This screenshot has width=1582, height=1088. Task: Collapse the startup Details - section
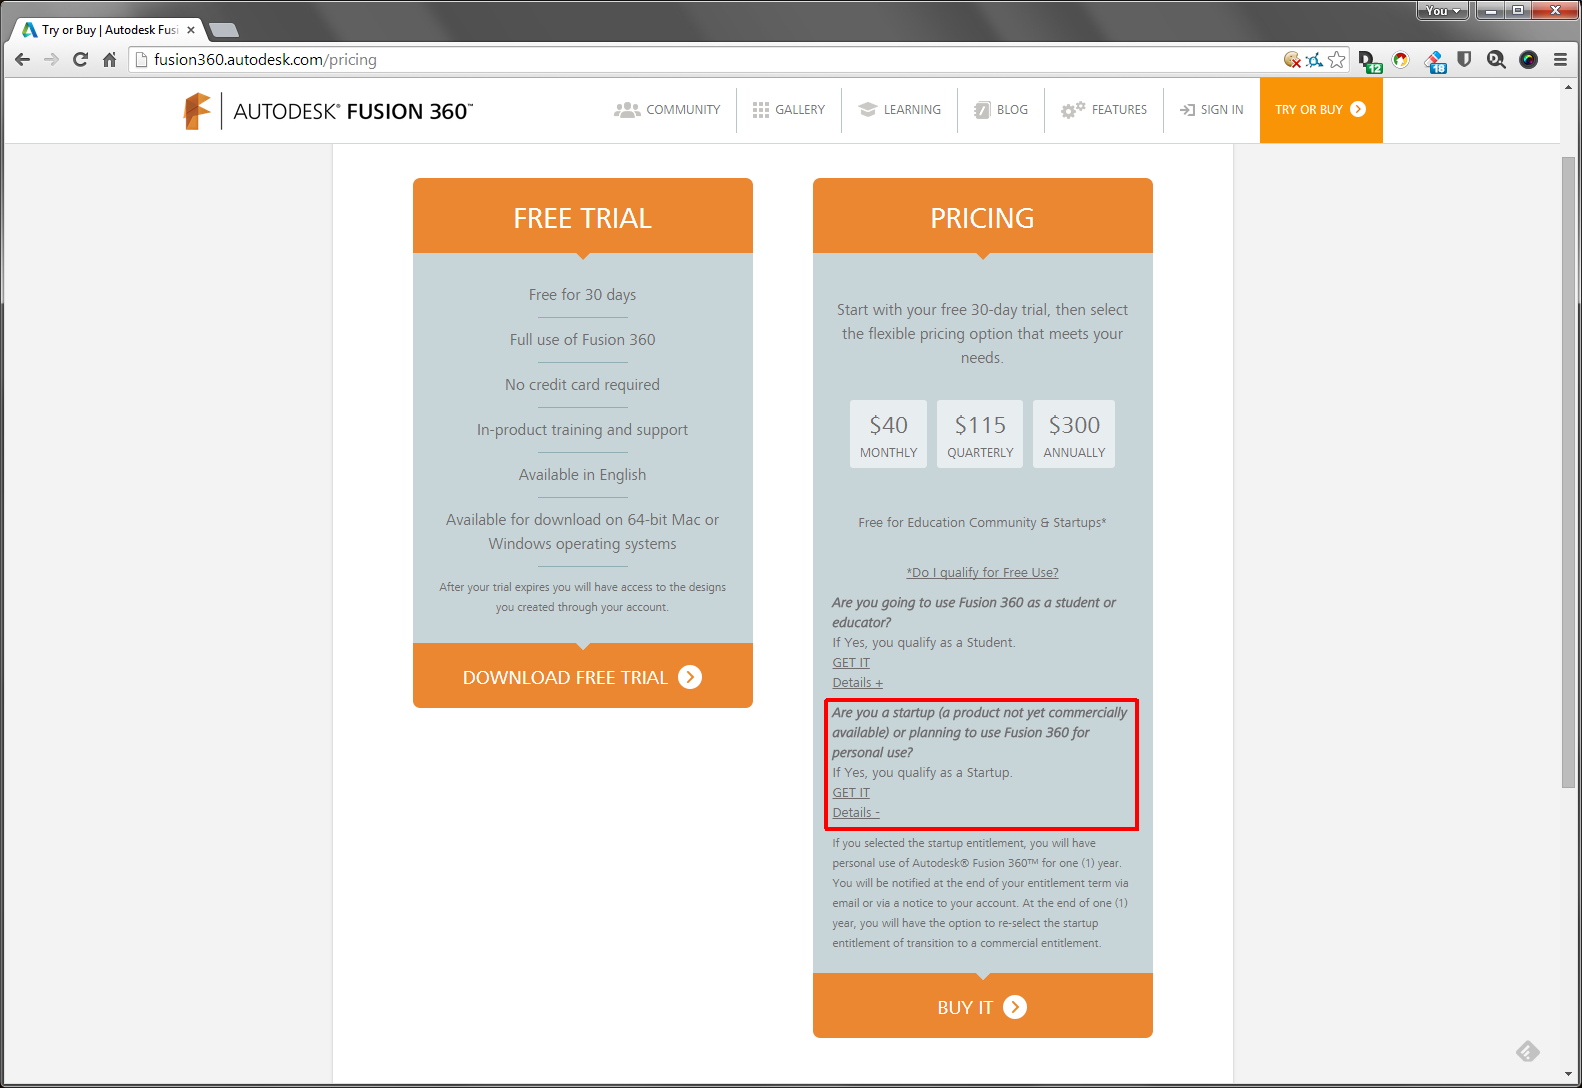click(x=856, y=813)
